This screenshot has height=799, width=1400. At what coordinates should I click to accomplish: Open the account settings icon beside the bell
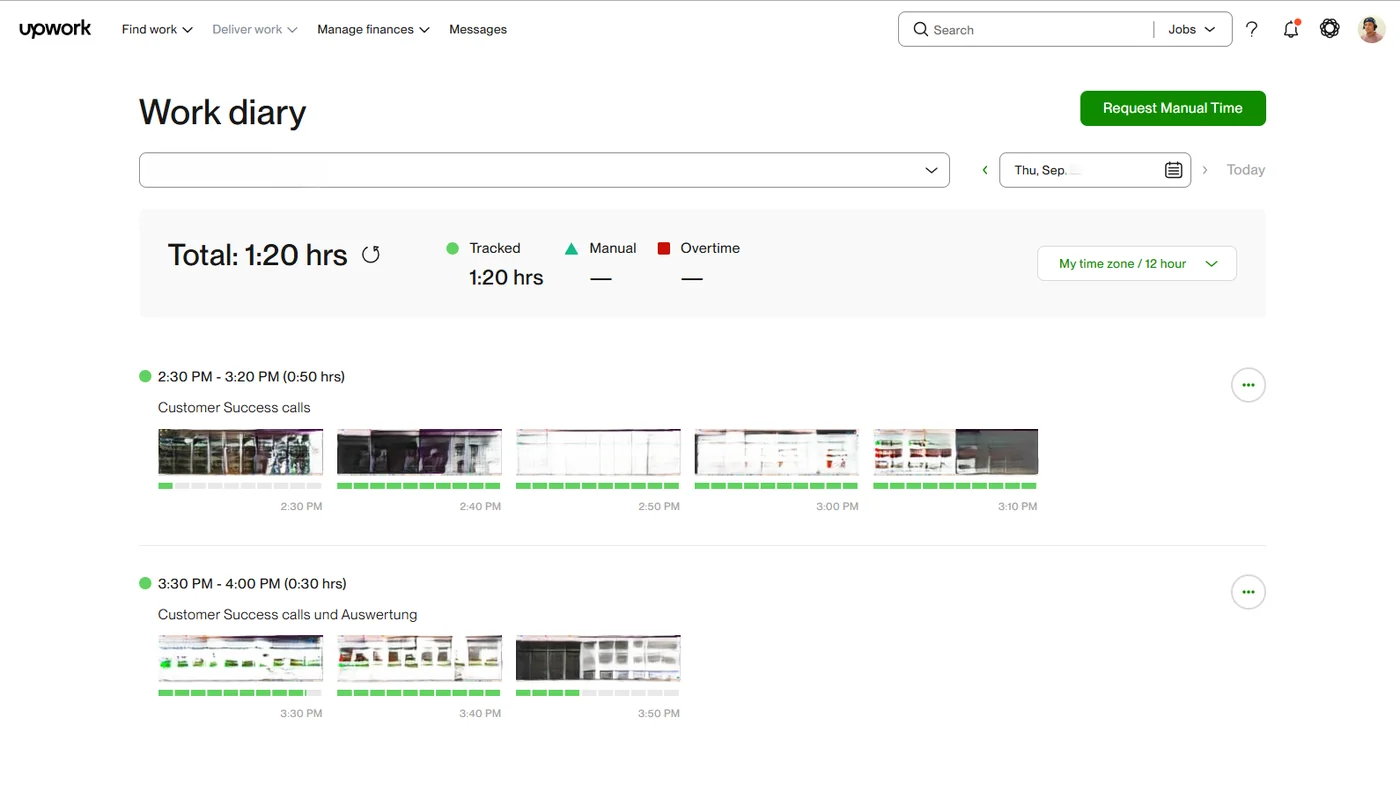pos(1329,29)
